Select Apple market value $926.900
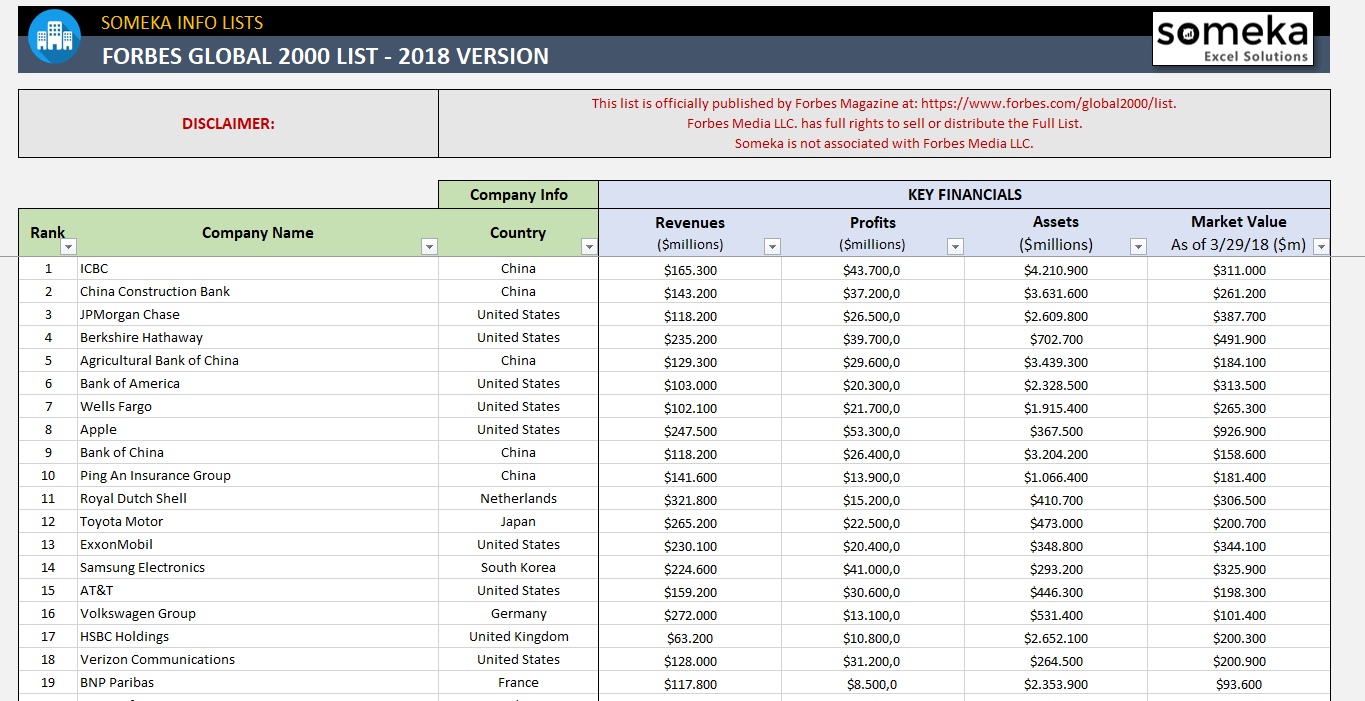This screenshot has height=701, width=1365. 1239,431
